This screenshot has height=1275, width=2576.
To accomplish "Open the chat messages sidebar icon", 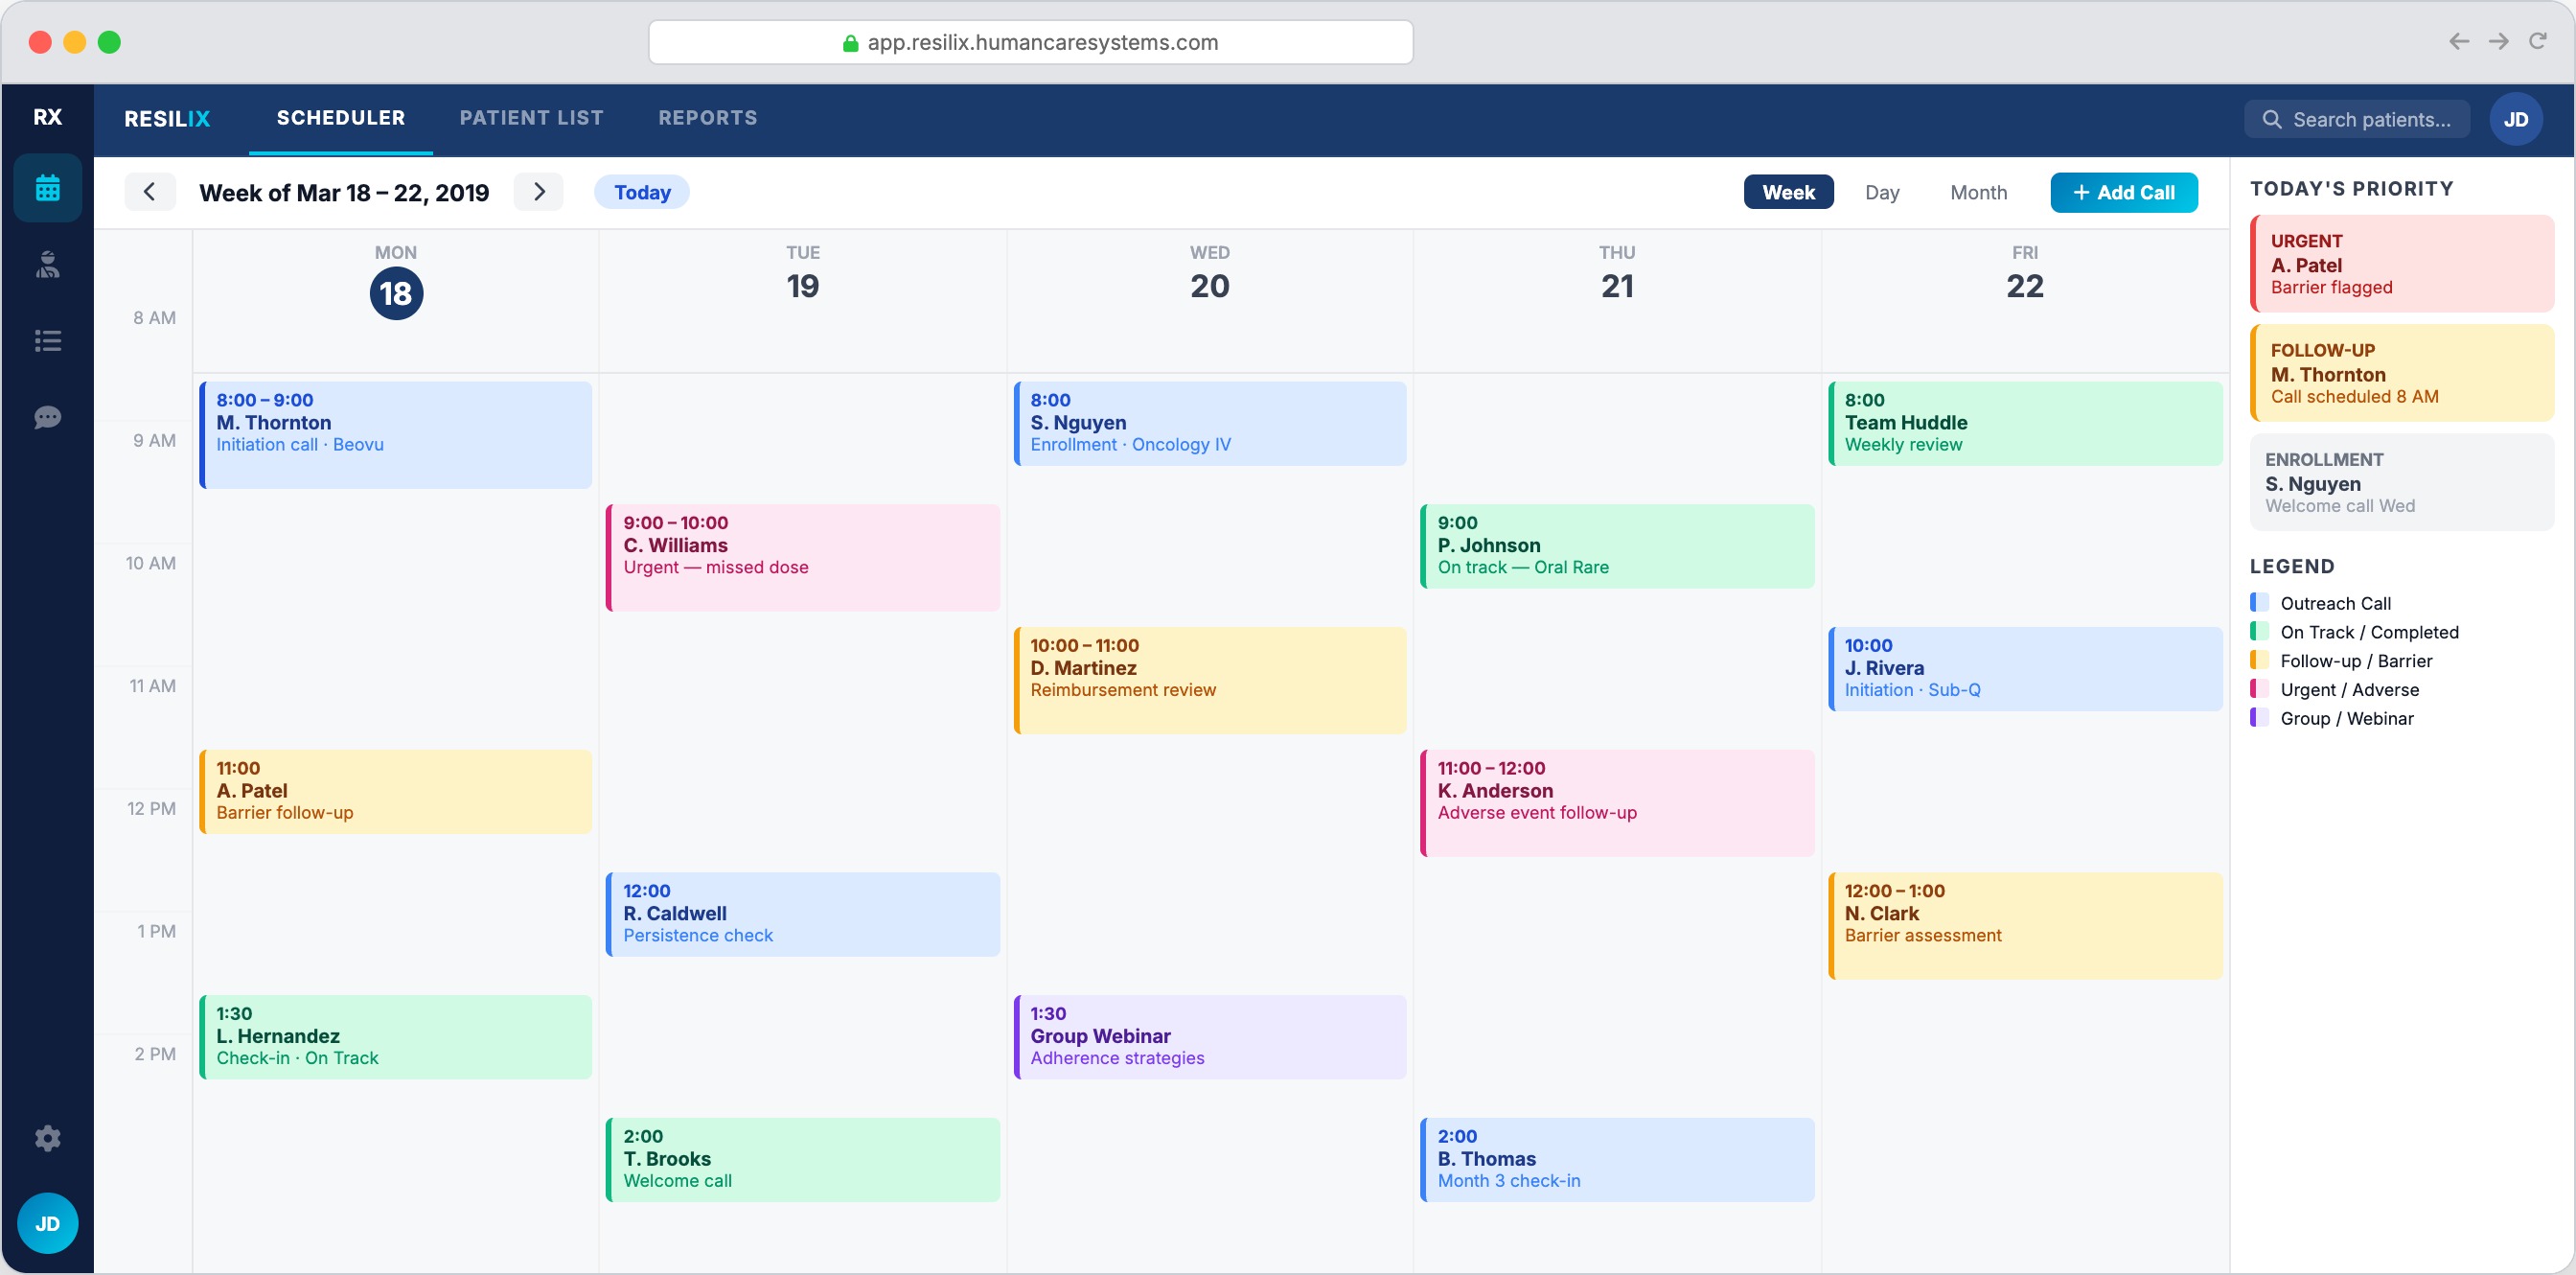I will (47, 417).
